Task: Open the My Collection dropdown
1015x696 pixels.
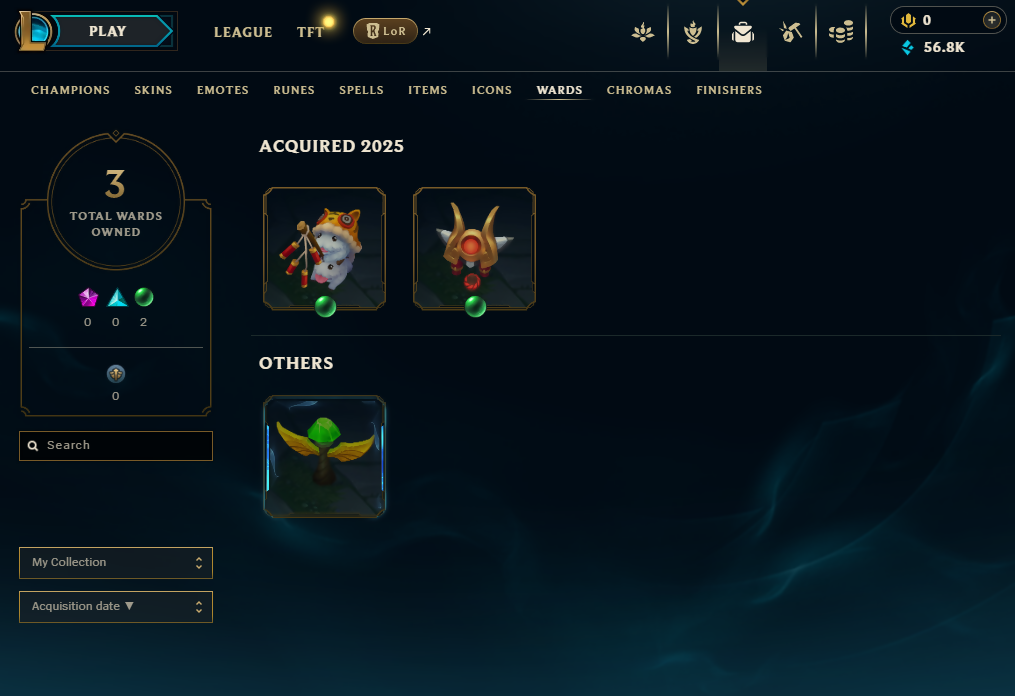Action: pos(116,563)
